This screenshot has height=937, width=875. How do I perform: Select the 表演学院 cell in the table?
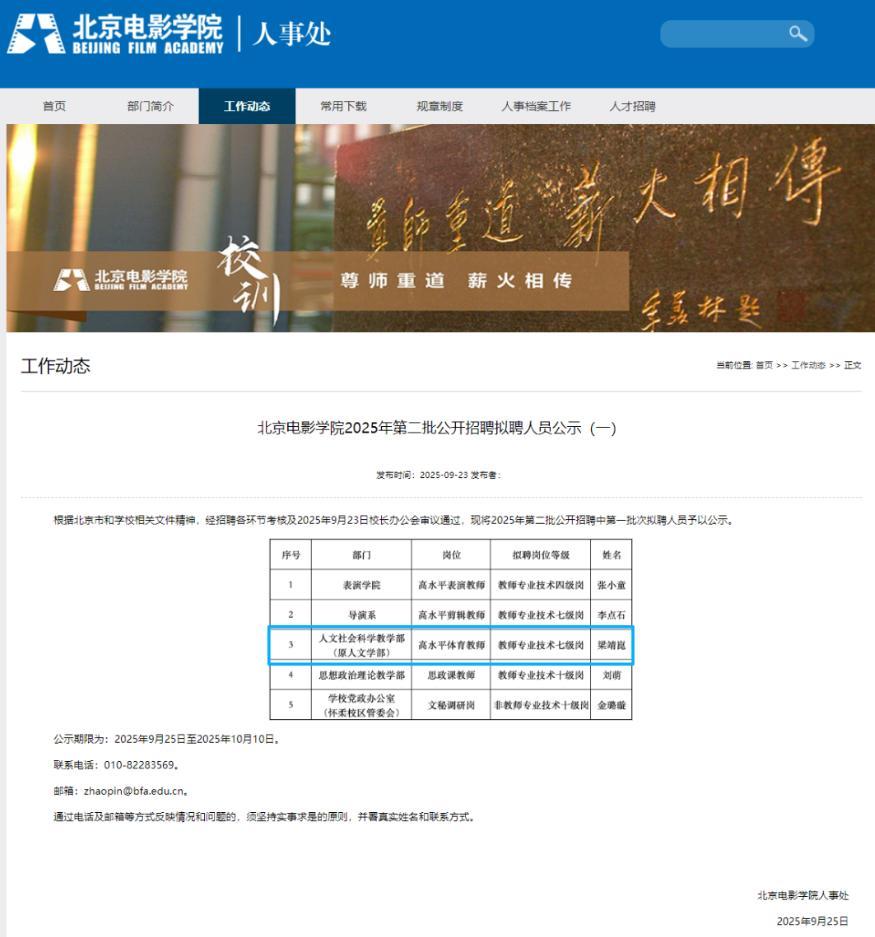click(360, 585)
